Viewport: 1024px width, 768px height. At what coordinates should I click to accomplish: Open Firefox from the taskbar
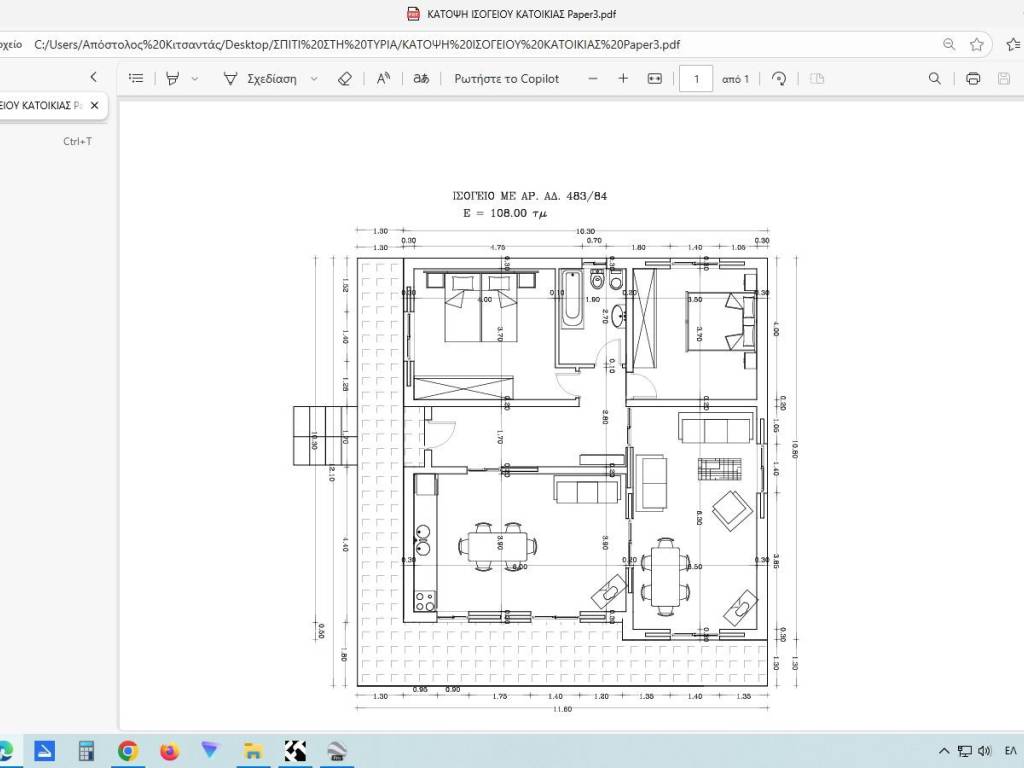(x=169, y=750)
